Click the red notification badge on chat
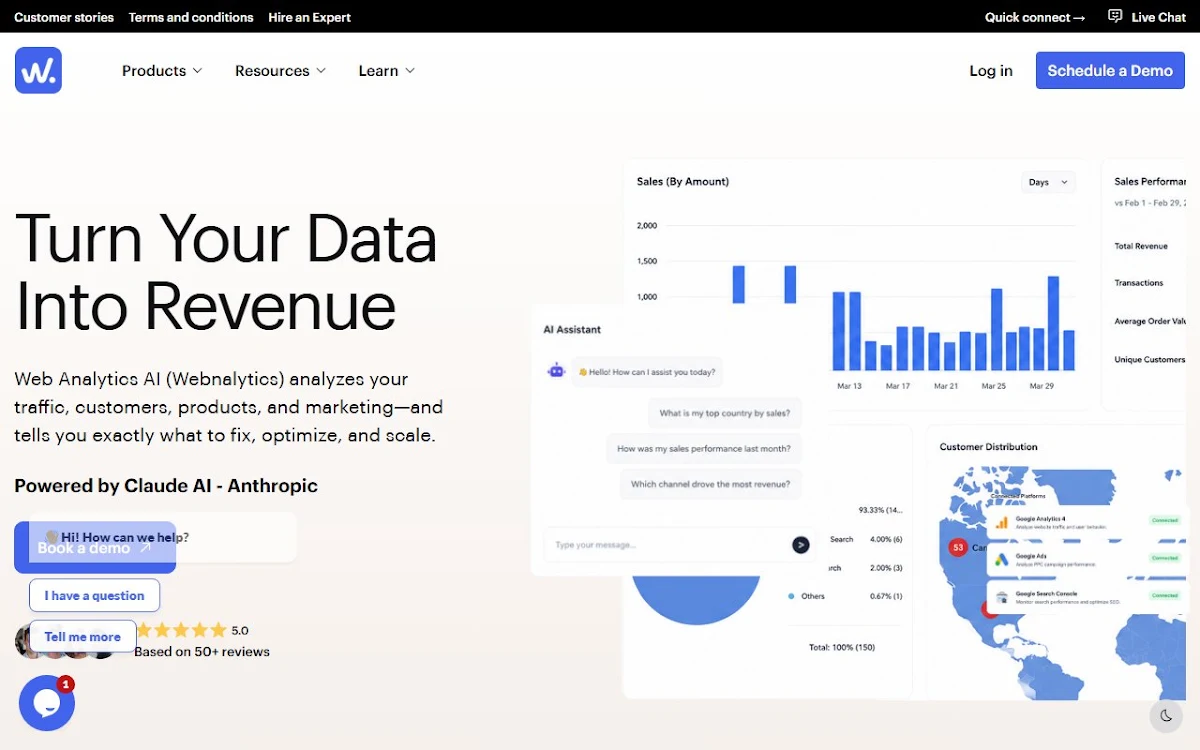This screenshot has width=1200, height=750. (x=65, y=685)
